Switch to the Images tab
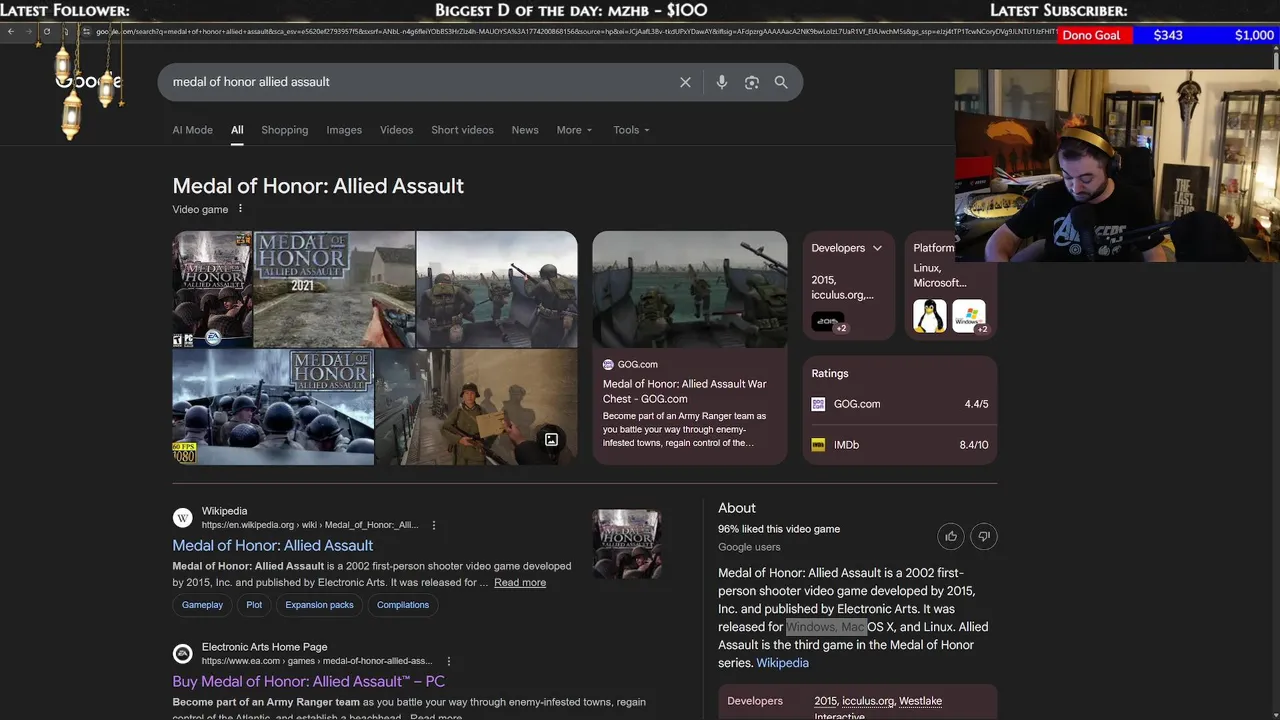The image size is (1280, 720). (344, 130)
